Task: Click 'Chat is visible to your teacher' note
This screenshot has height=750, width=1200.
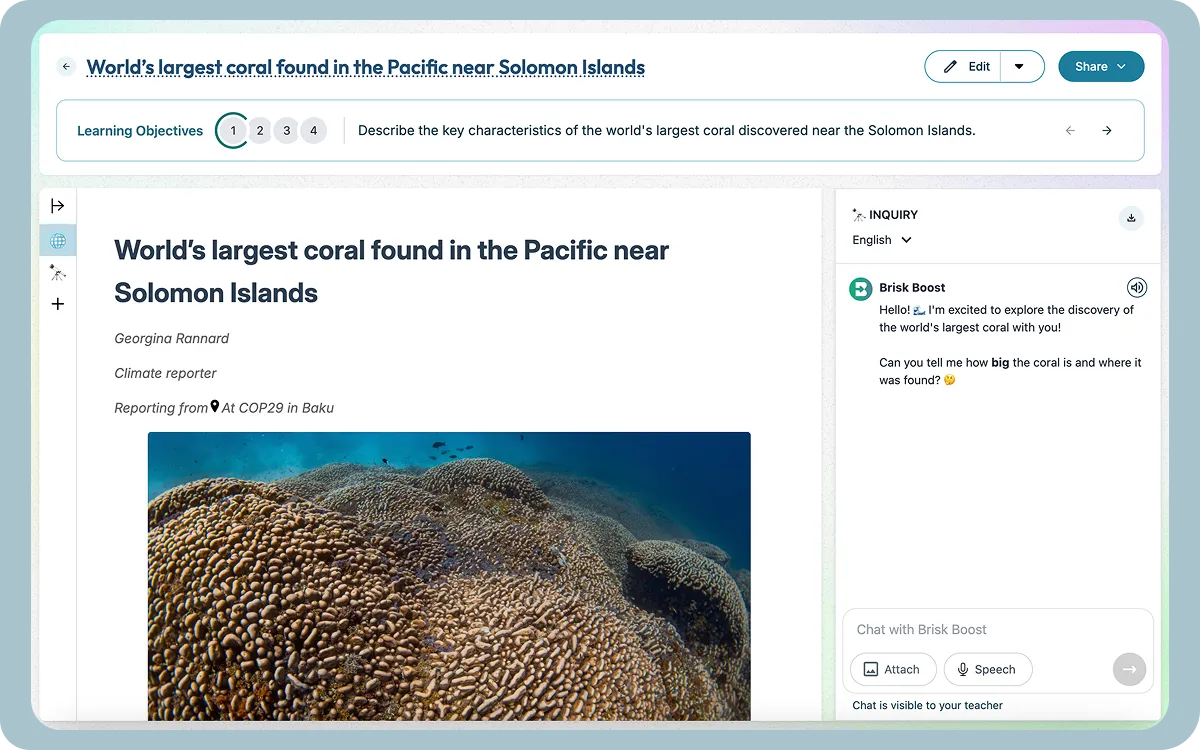Action: click(x=928, y=705)
